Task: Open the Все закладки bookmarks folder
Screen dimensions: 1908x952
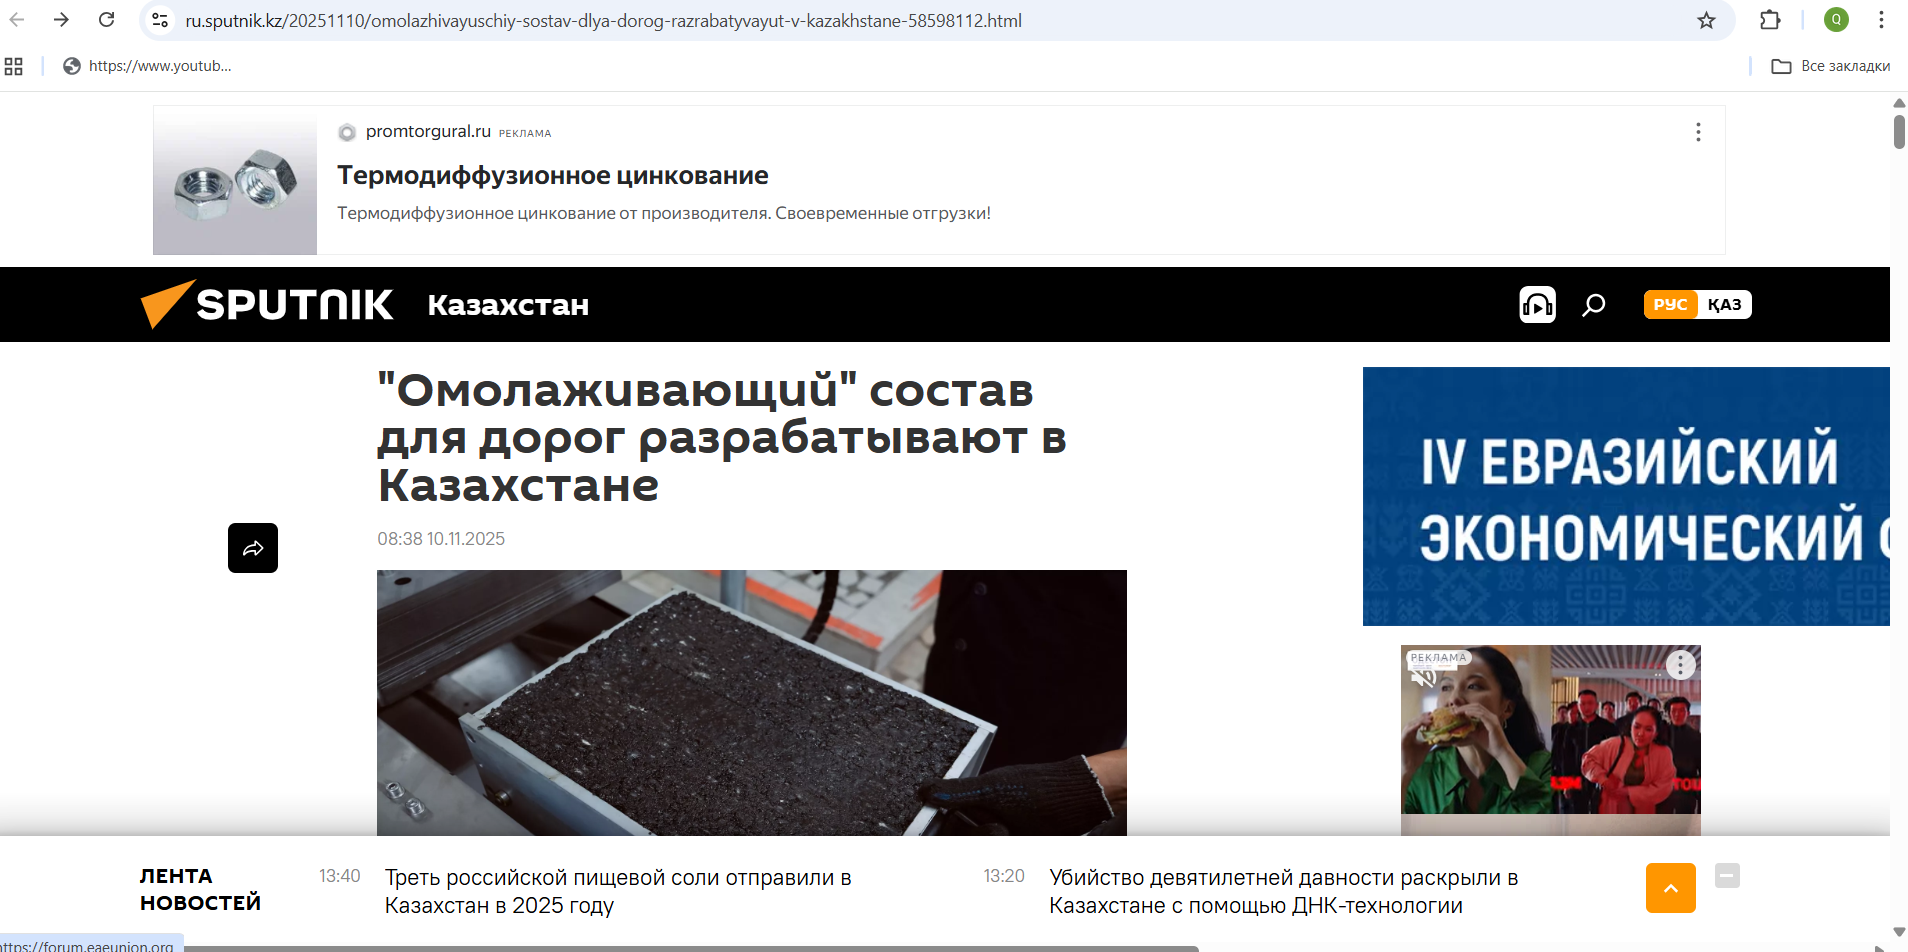Action: click(1831, 66)
